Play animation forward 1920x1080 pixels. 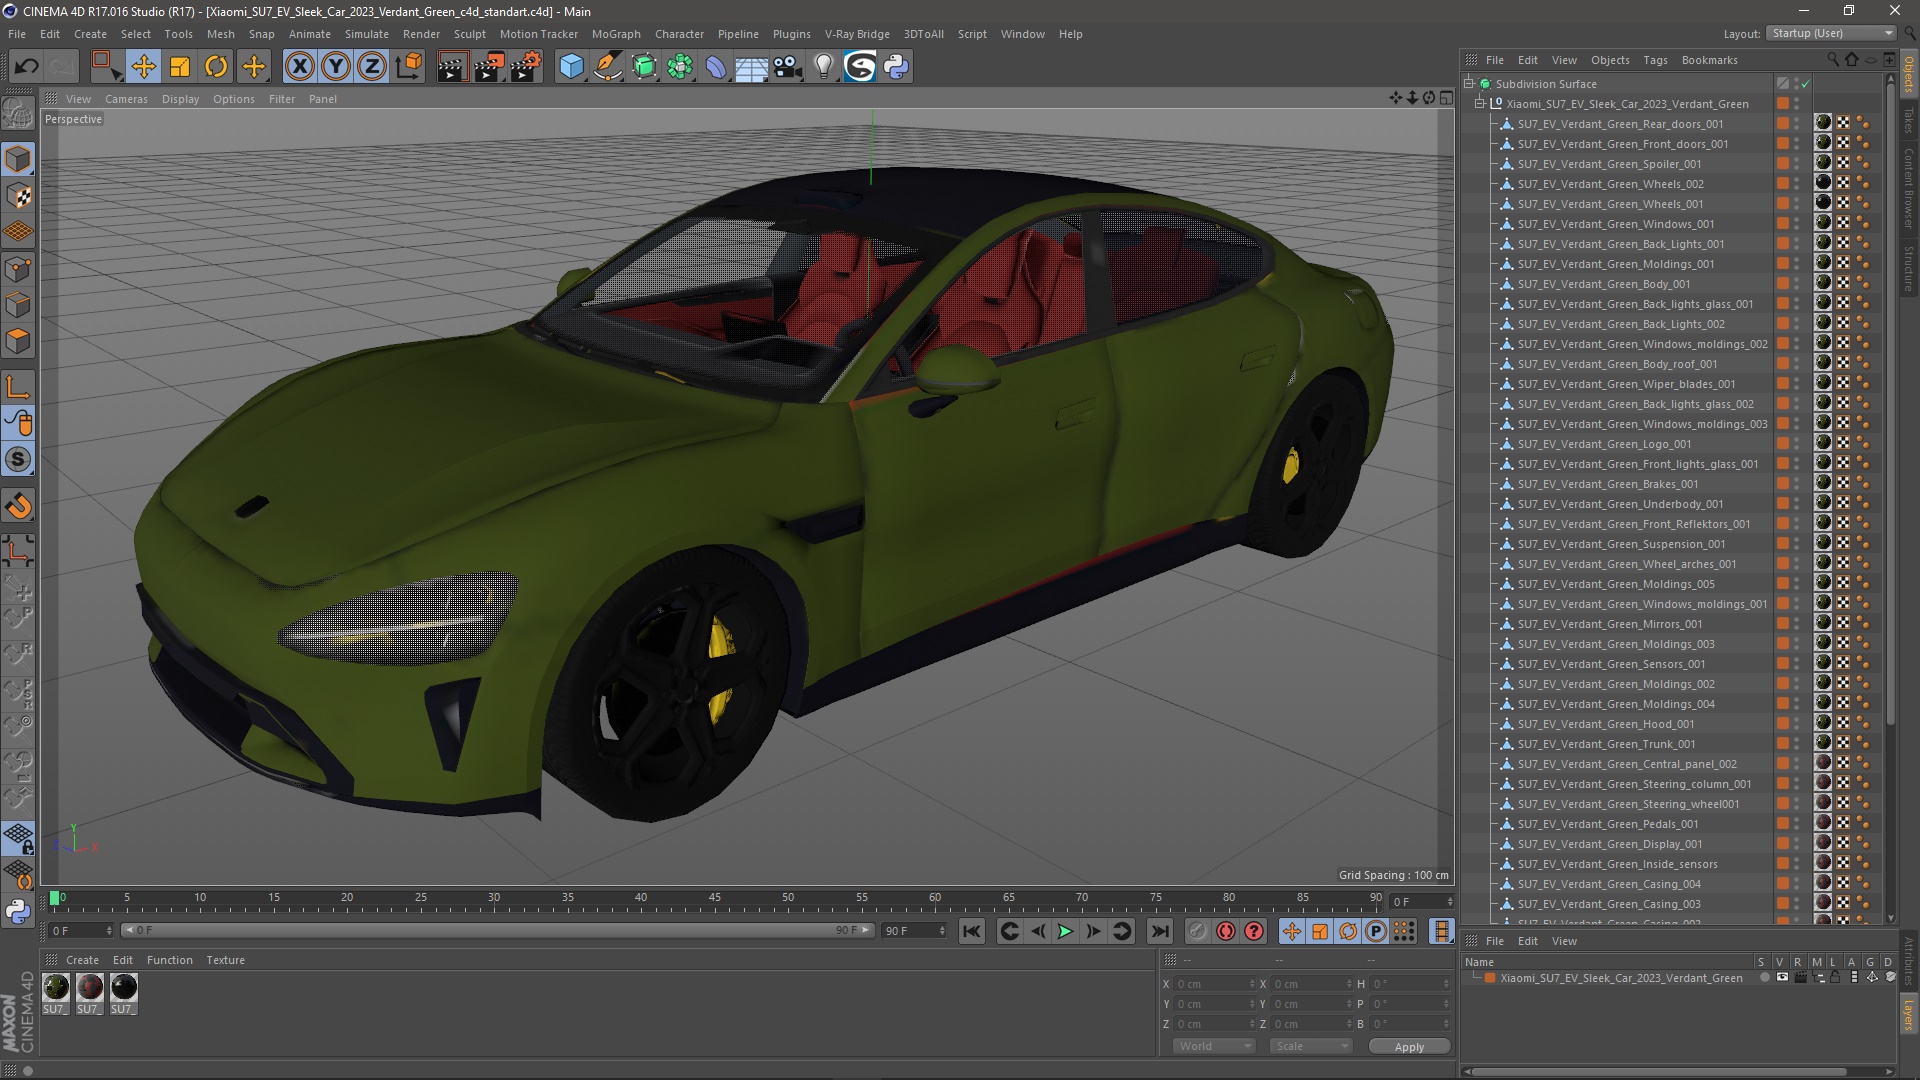pyautogui.click(x=1065, y=932)
